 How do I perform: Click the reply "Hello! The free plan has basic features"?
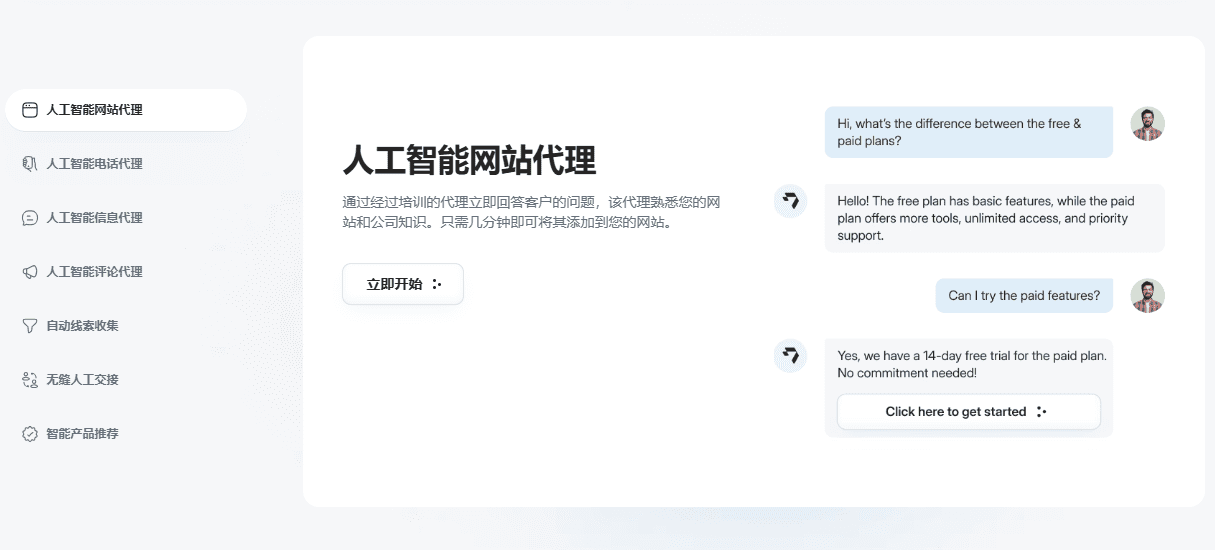pyautogui.click(x=995, y=218)
